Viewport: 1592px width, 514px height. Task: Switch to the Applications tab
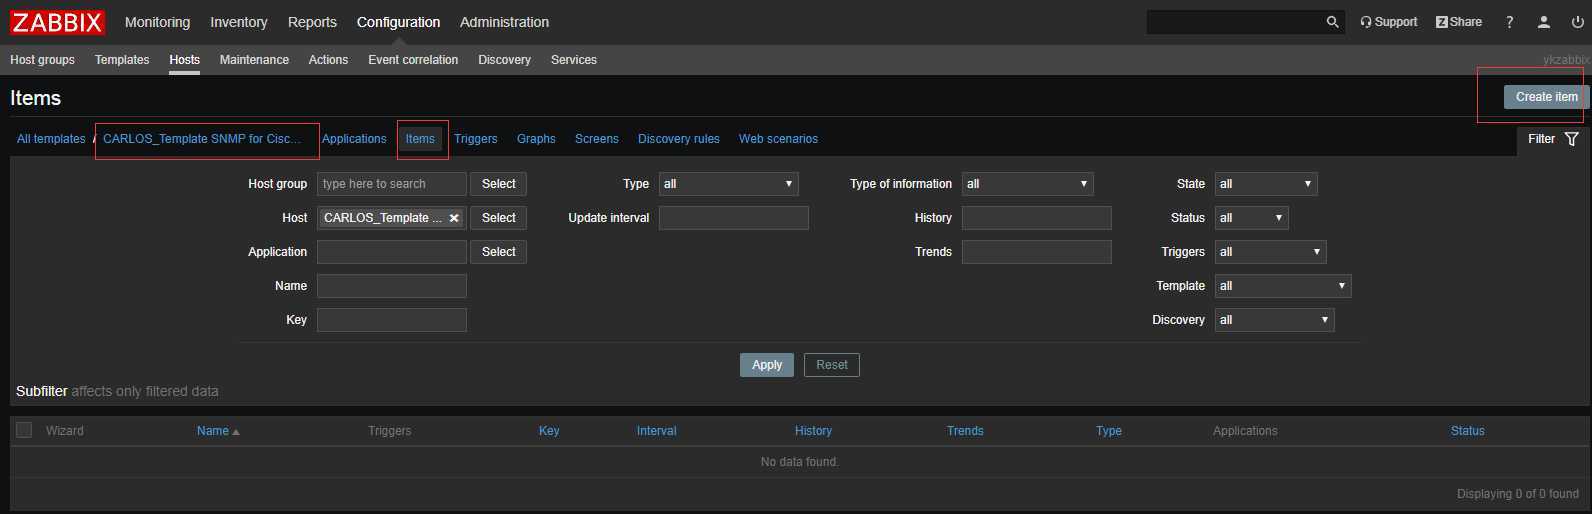[x=354, y=139]
